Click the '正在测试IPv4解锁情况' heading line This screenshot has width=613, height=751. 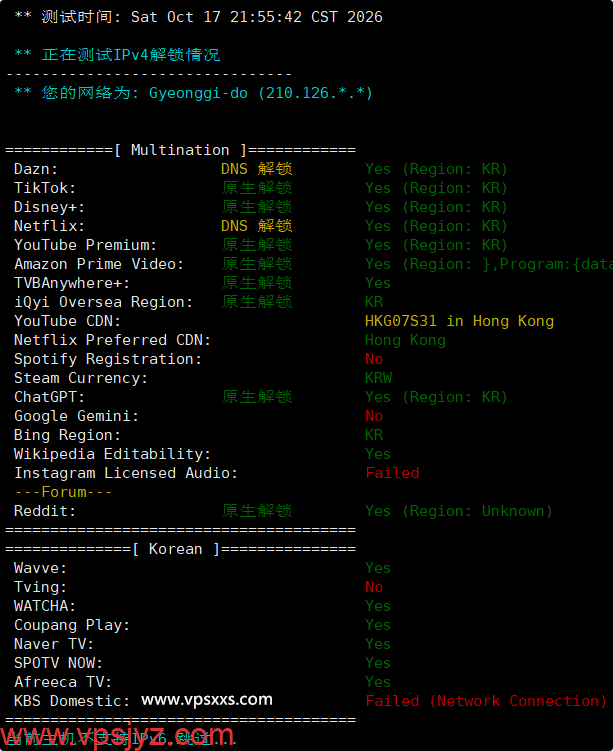click(131, 55)
